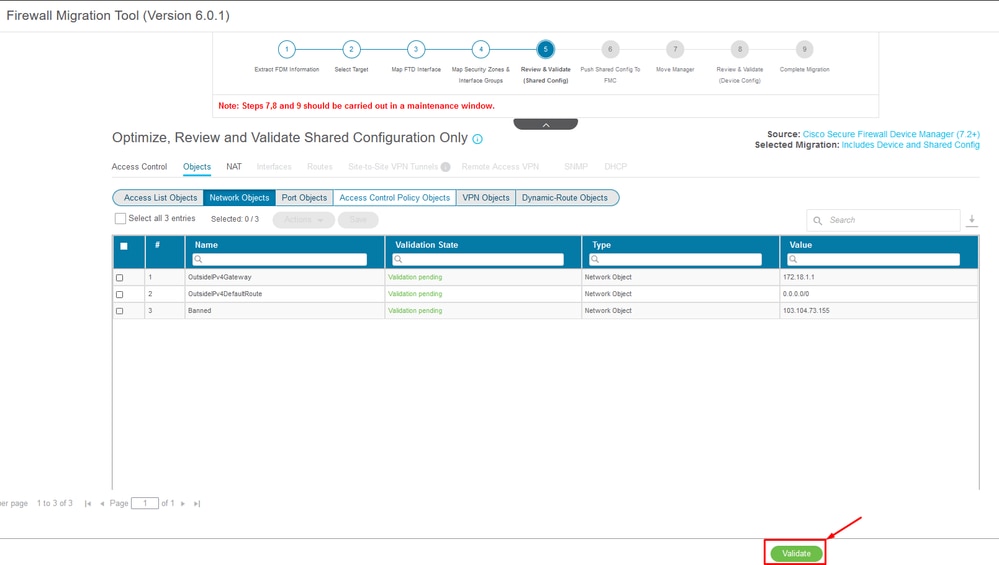
Task: Show Port Objects
Action: tap(305, 198)
